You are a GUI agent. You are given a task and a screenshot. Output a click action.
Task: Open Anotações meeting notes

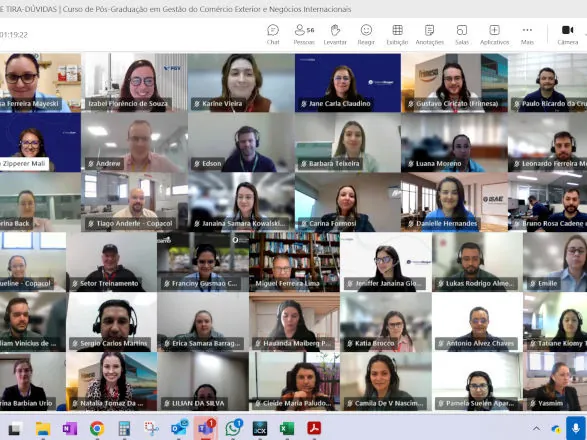point(429,34)
